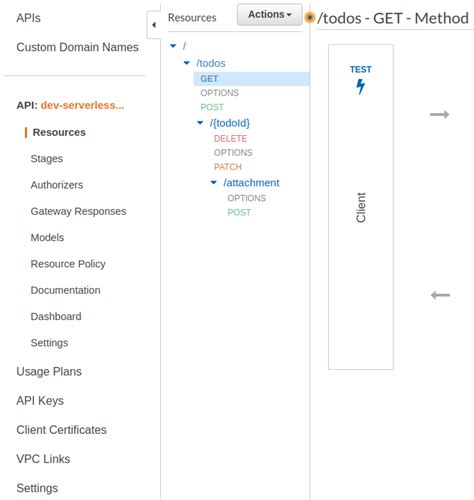474x500 pixels.
Task: Go to Client Certificates
Action: [61, 430]
